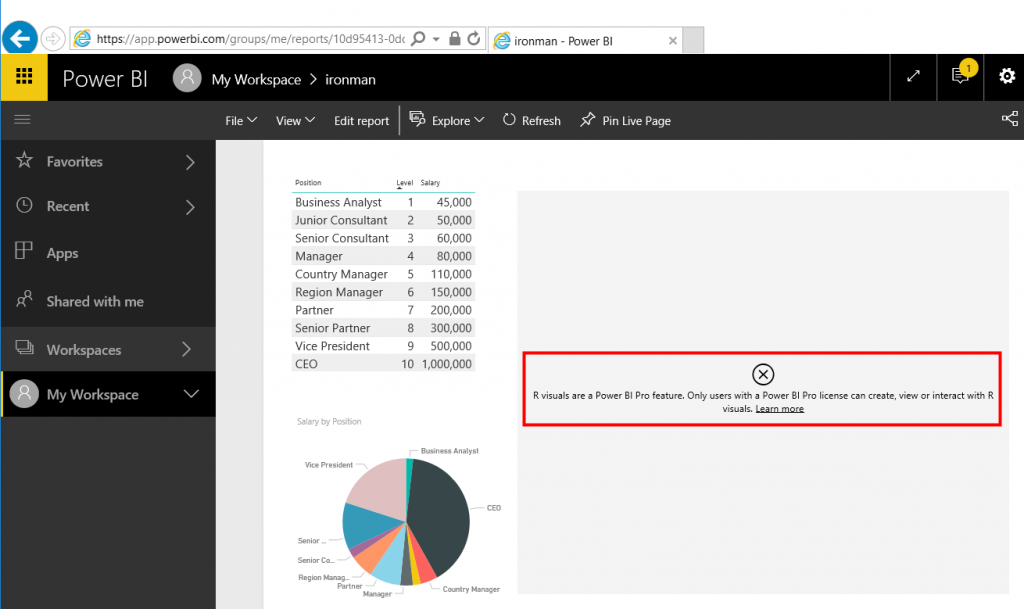
Task: Click the Shared with me people icon
Action: point(24,299)
